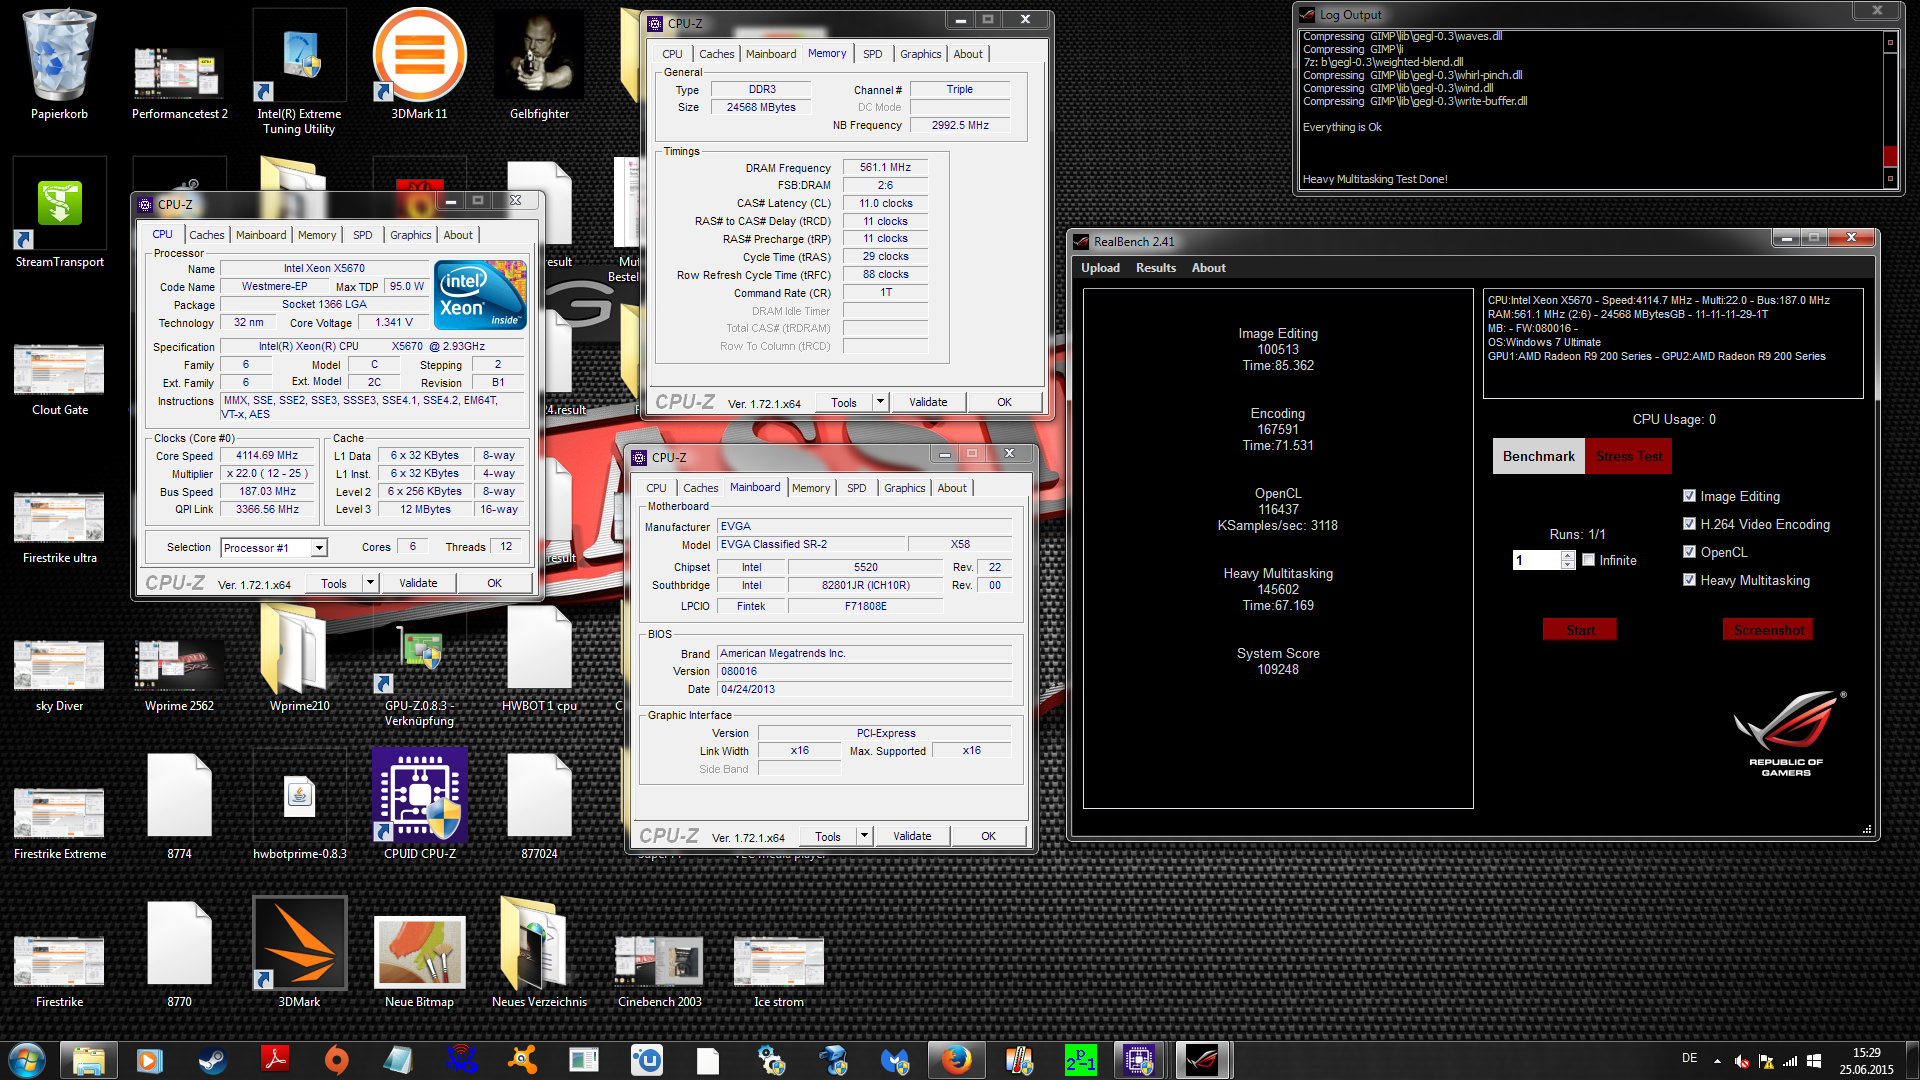Click OK in the Memory CPU-Z window
The width and height of the screenshot is (1920, 1080).
[x=1004, y=402]
